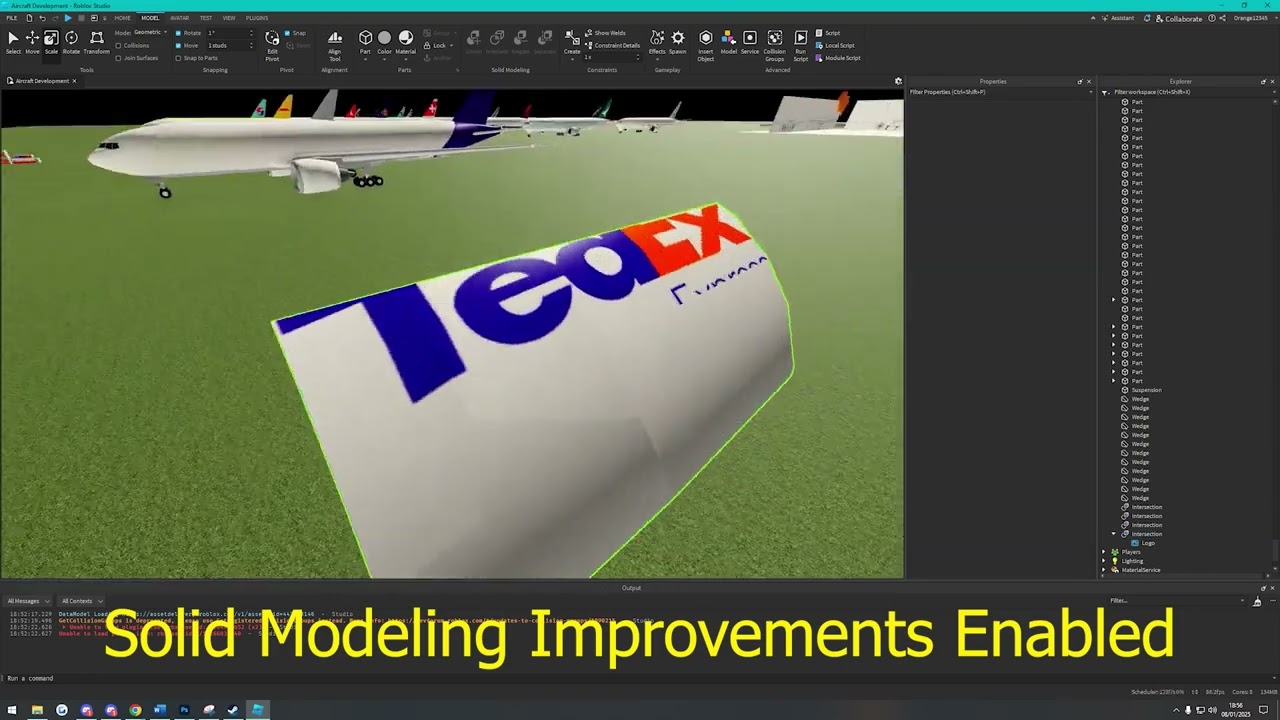Toggle the Move snapping checkbox

click(x=178, y=45)
